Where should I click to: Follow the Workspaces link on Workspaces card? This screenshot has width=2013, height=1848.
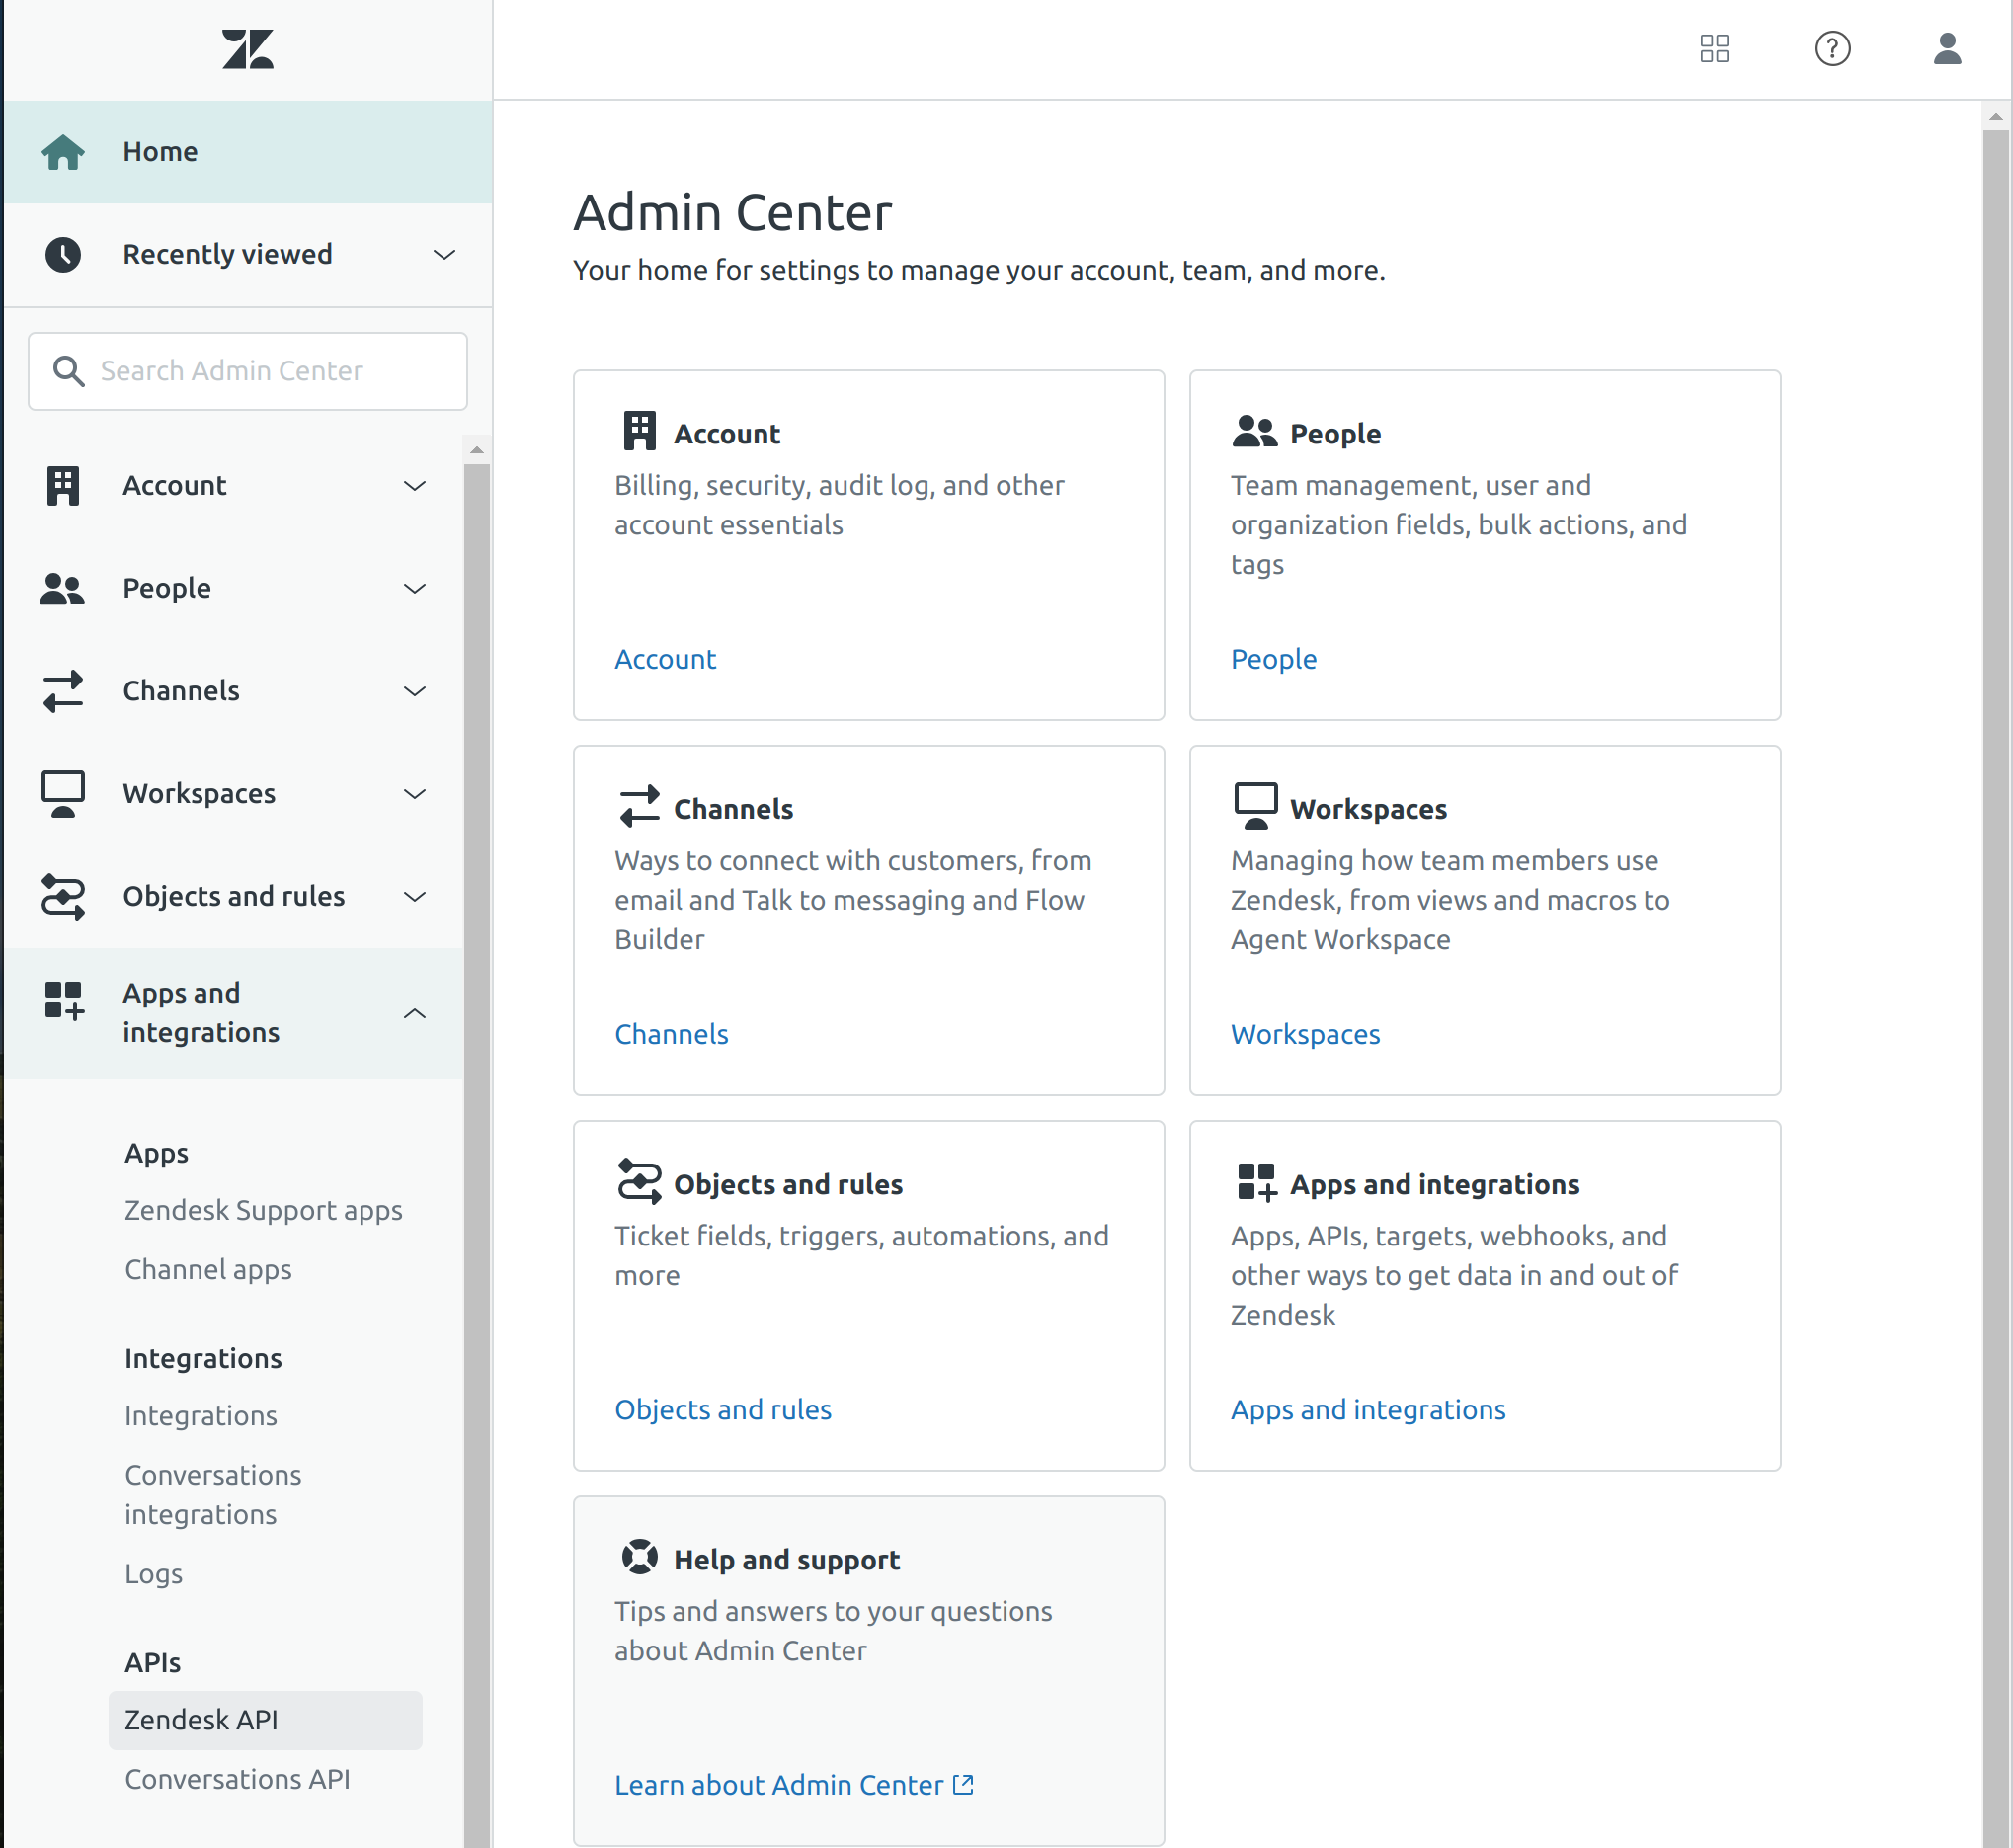click(1305, 1034)
